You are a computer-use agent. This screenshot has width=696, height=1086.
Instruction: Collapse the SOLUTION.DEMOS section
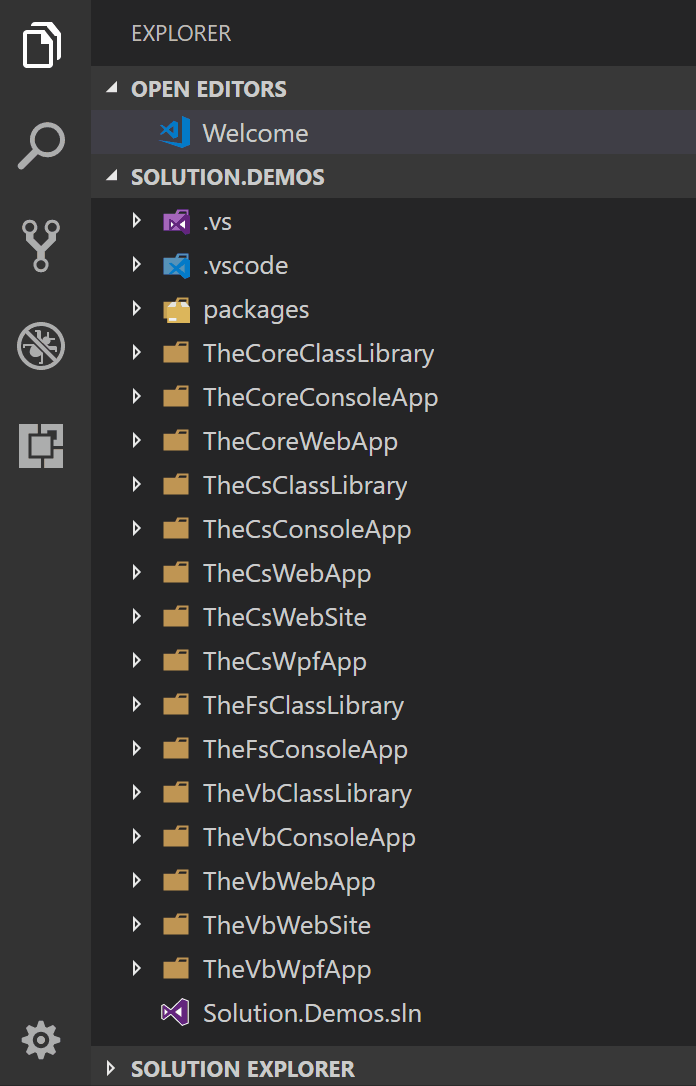111,176
